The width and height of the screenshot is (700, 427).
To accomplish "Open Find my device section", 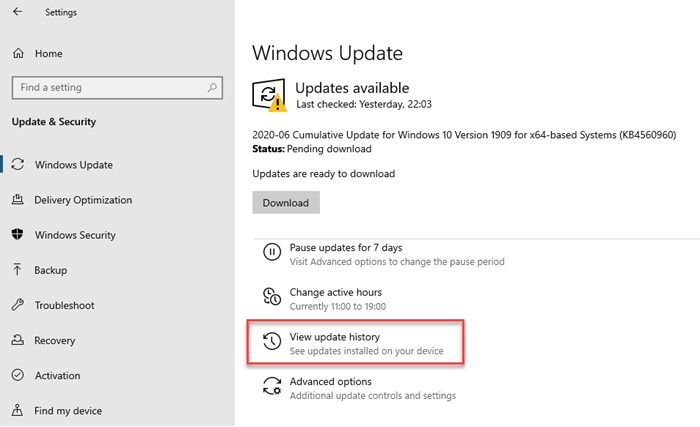I will pyautogui.click(x=68, y=410).
